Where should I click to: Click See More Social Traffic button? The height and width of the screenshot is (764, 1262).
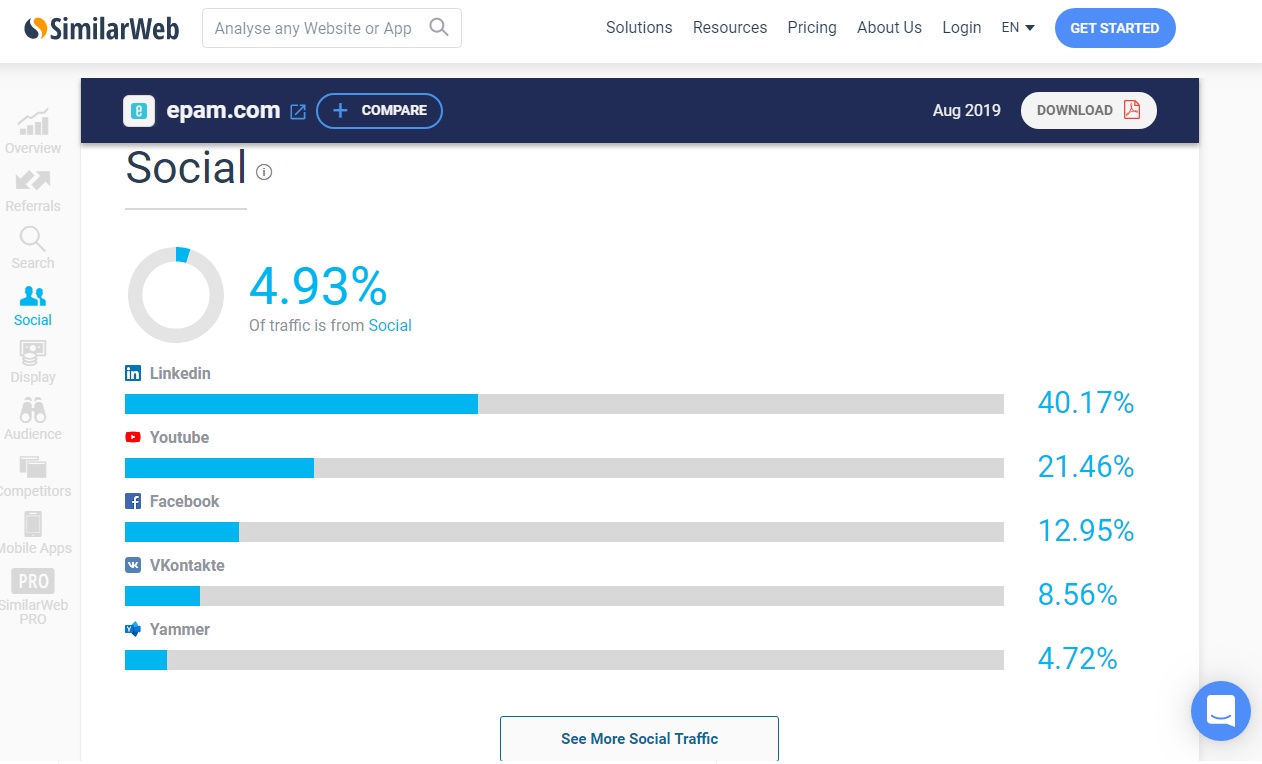639,739
